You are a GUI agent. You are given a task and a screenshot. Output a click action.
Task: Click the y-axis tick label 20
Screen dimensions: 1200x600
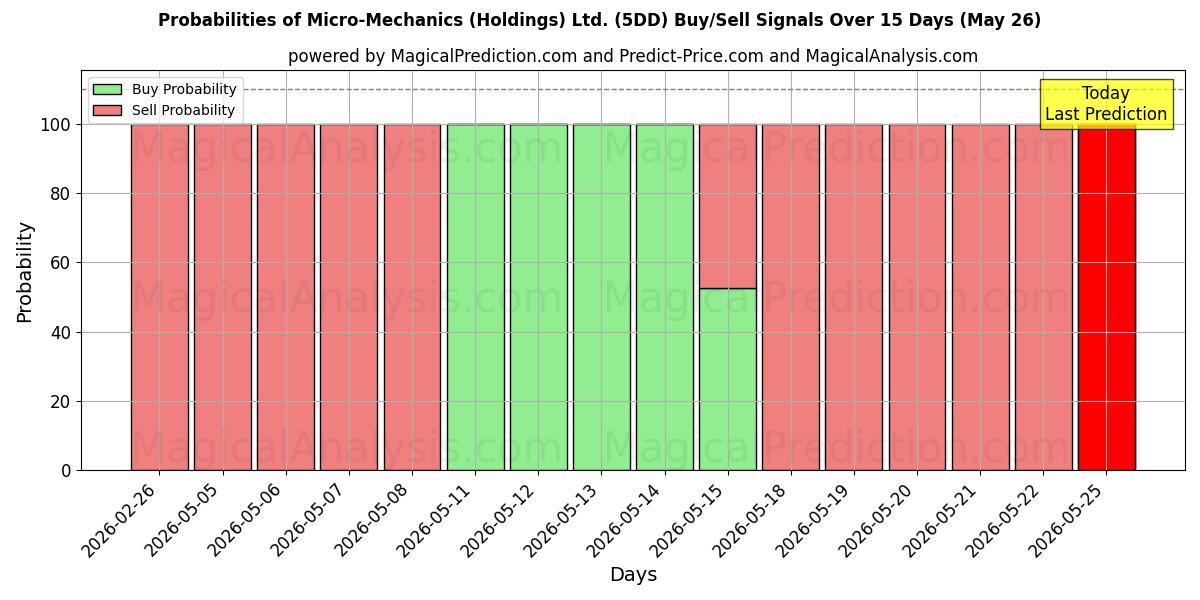pos(62,402)
